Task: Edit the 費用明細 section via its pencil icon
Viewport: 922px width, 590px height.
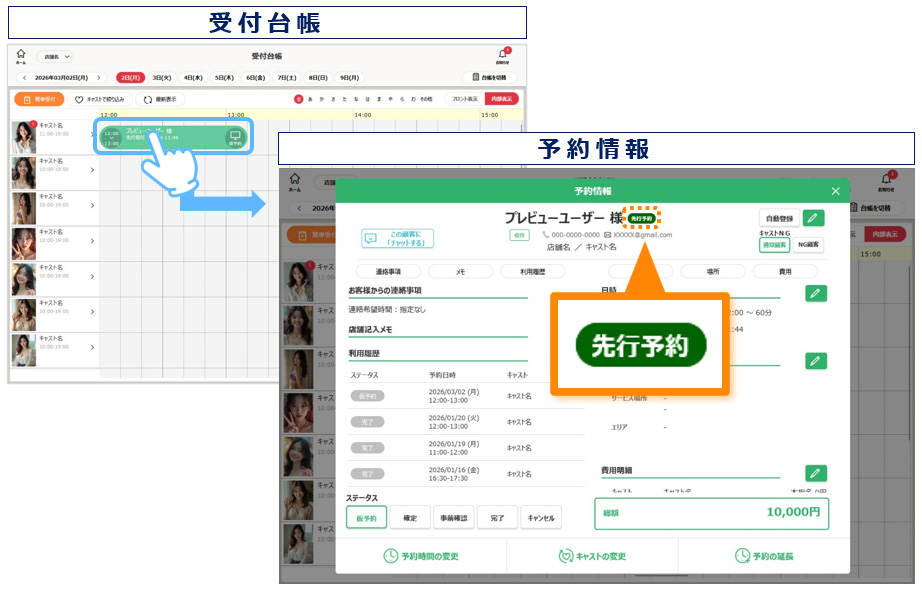Action: coord(816,473)
